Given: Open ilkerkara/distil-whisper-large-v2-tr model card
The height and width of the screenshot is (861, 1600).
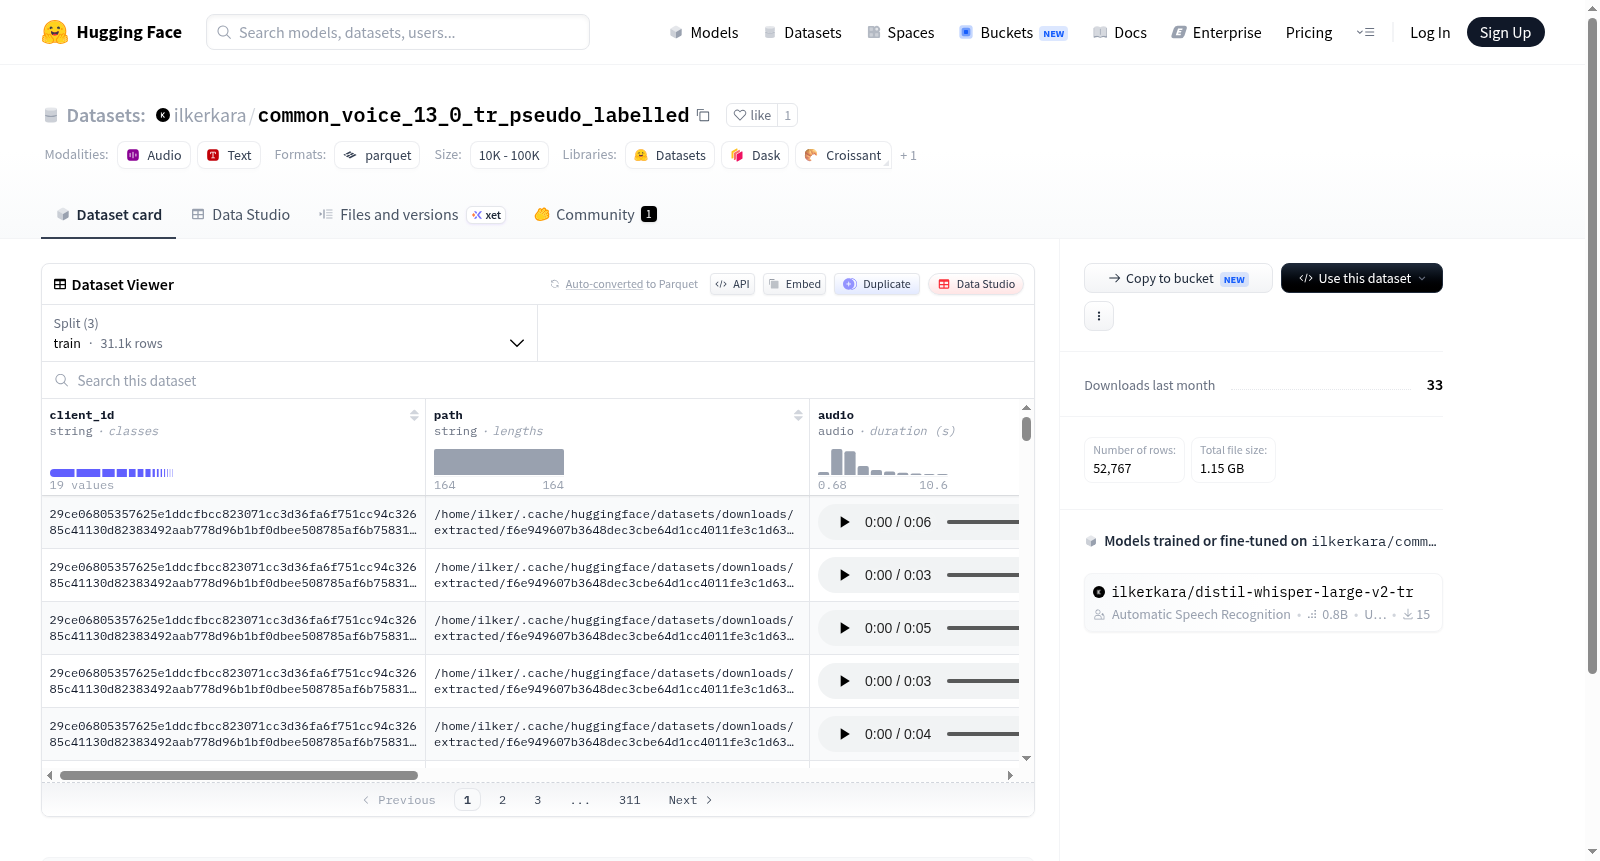Looking at the screenshot, I should pos(1263,603).
